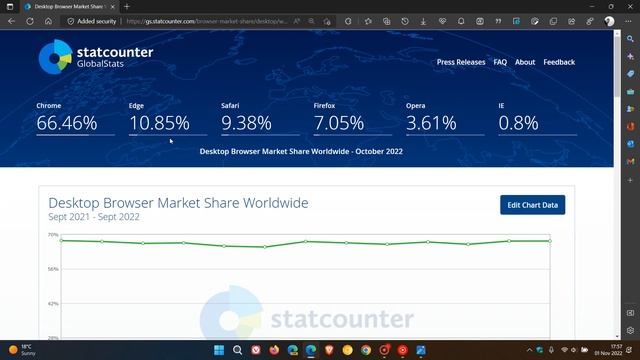Open the browser home page icon

48,21
